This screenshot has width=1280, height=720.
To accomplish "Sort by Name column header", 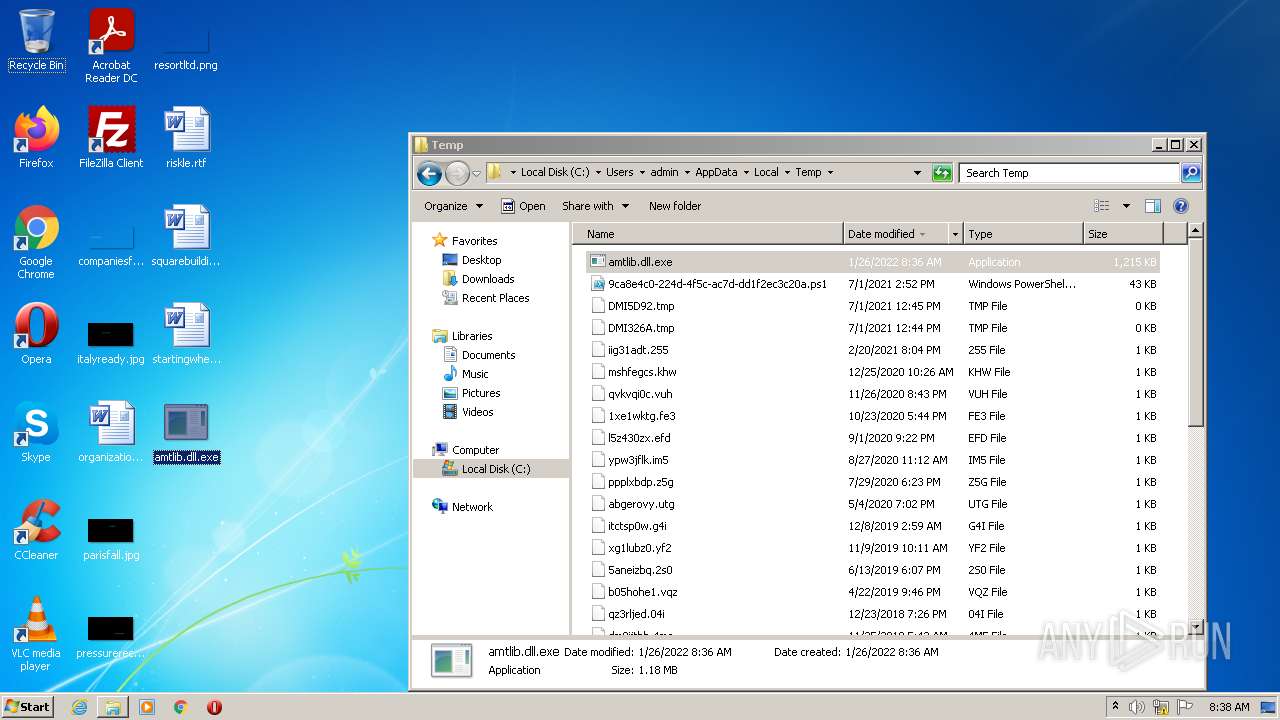I will click(x=708, y=234).
